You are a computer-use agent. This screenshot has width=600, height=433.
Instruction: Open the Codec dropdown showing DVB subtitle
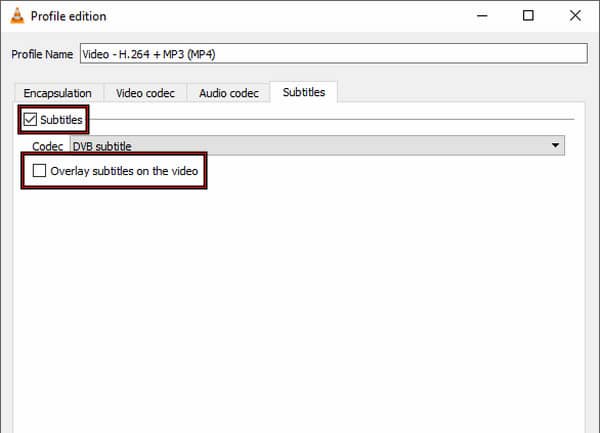coord(317,146)
